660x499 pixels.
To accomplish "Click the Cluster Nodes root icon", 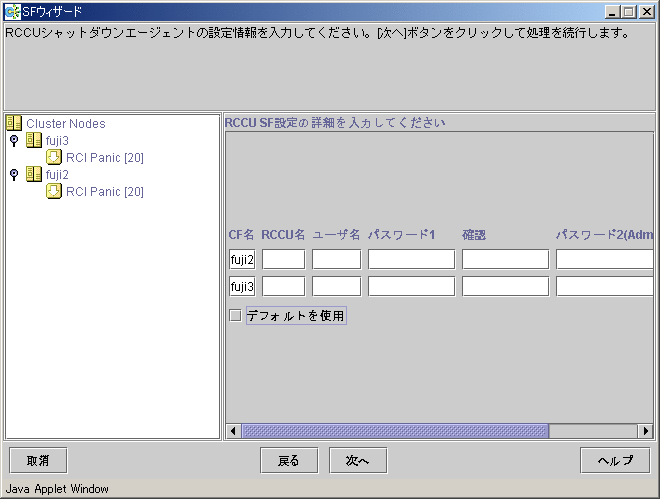I will tap(14, 123).
